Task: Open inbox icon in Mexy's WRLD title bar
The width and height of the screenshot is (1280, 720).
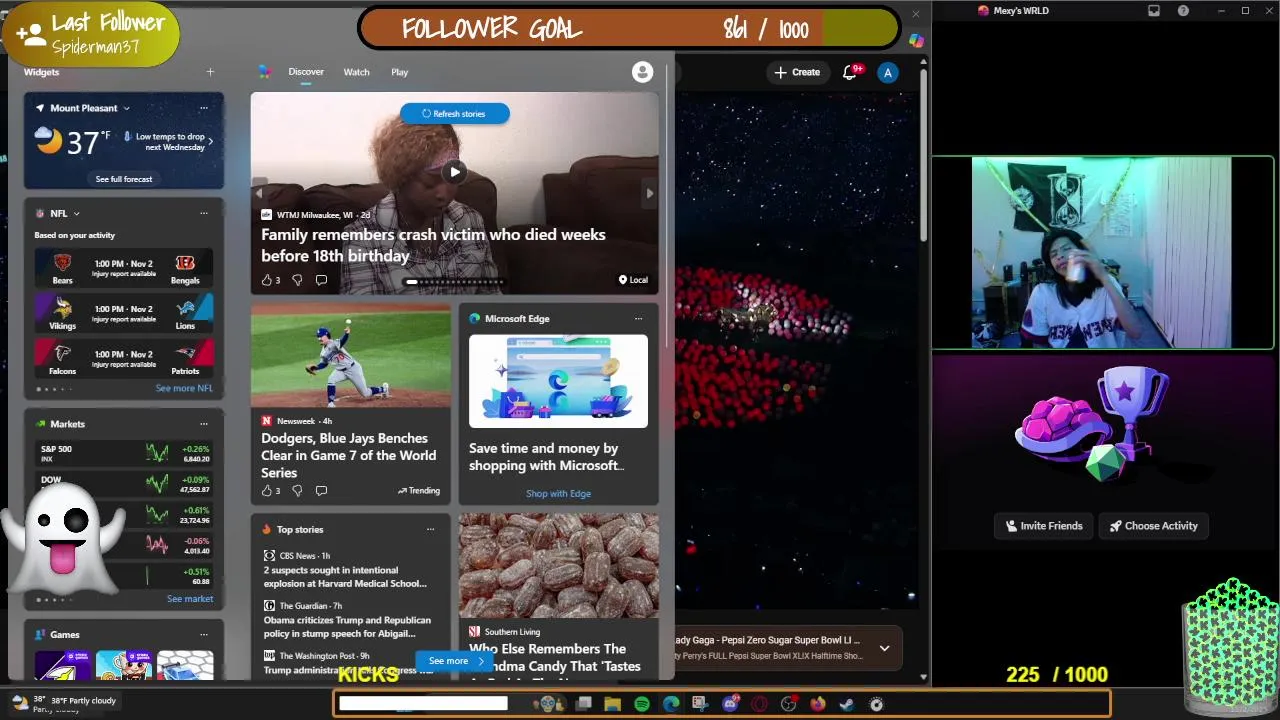Action: click(x=1154, y=11)
